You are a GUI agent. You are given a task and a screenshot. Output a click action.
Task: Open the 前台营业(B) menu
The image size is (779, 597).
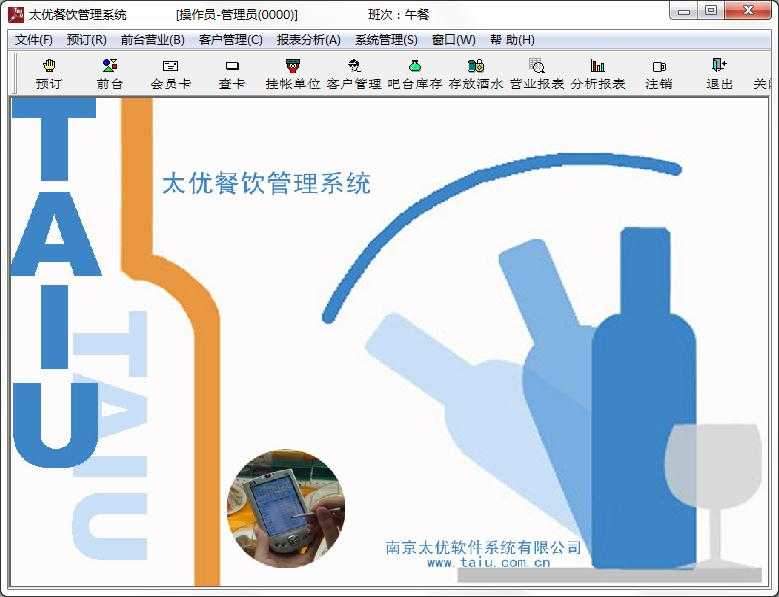point(153,40)
